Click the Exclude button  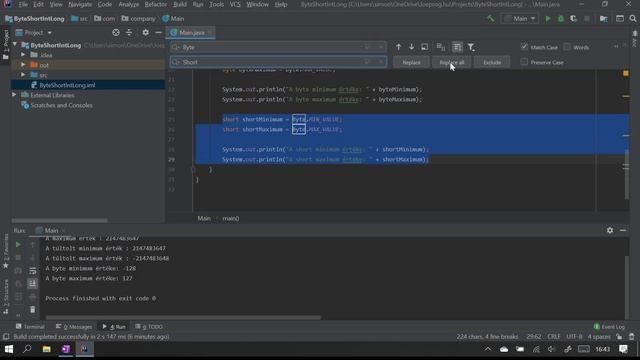tap(492, 62)
